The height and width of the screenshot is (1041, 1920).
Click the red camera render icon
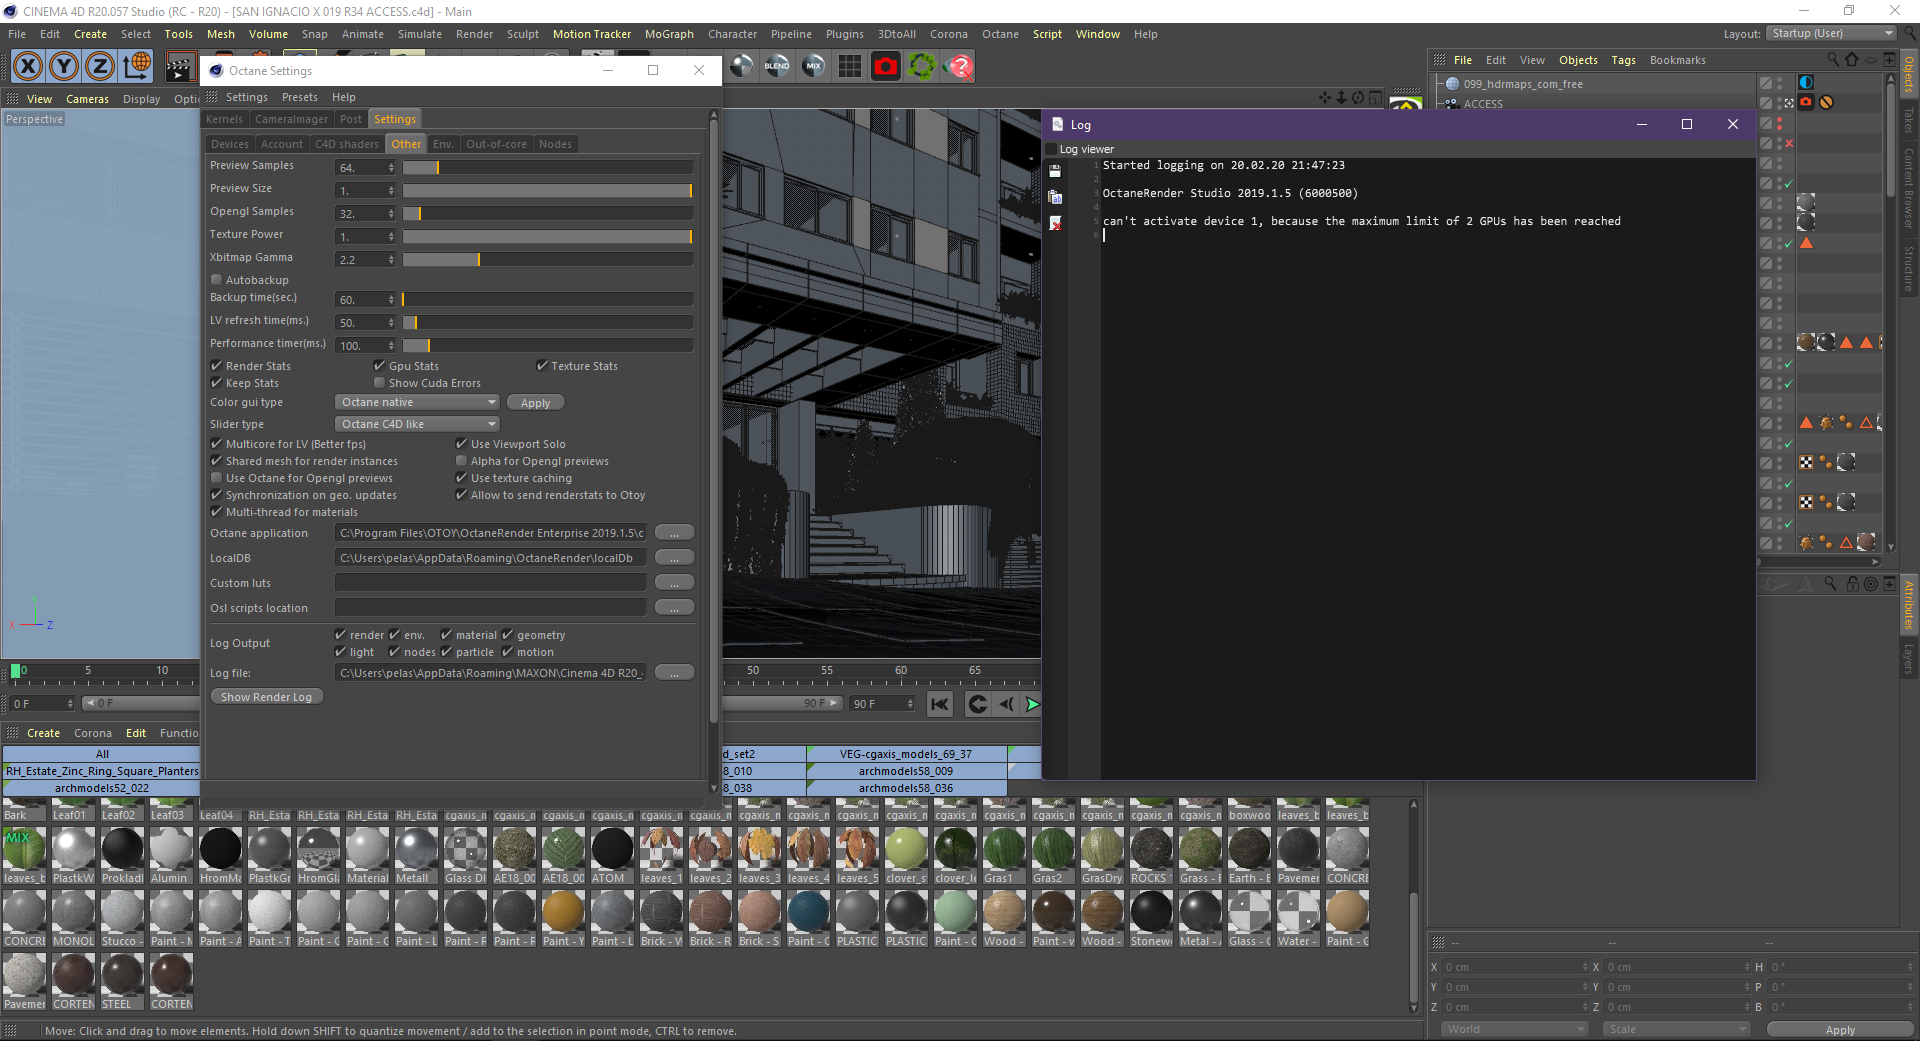[885, 67]
